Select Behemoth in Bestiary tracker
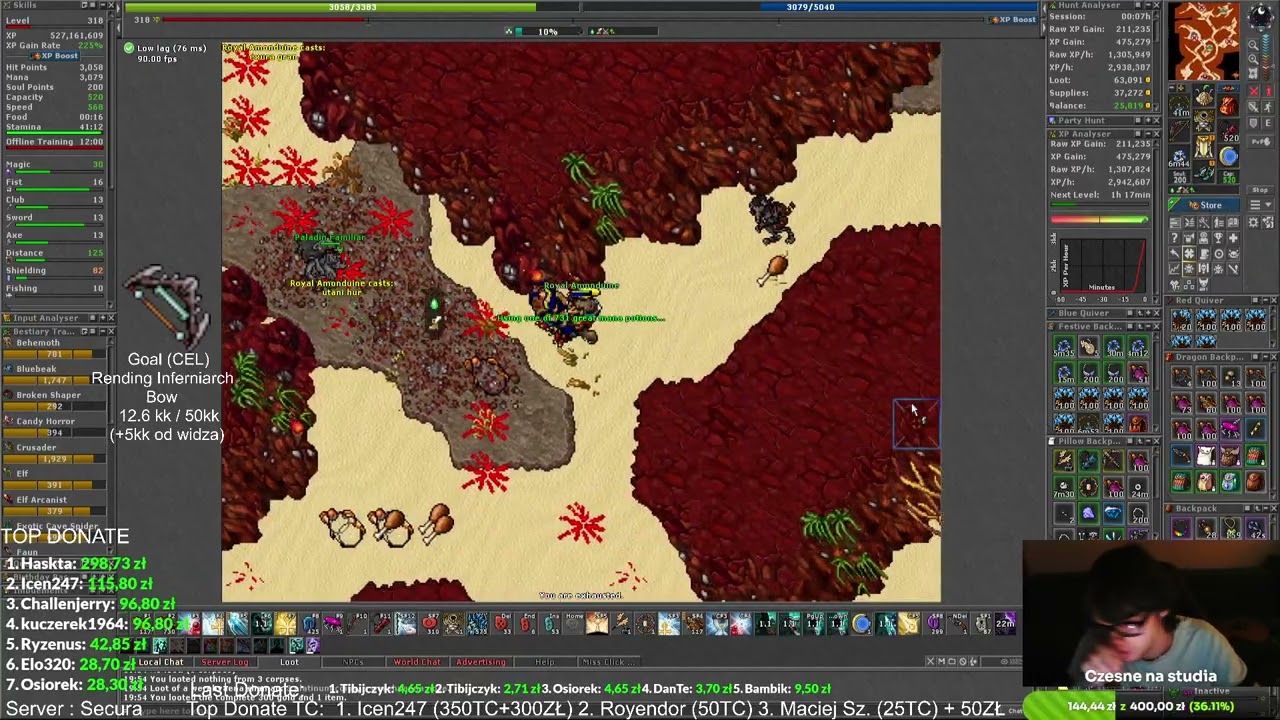The width and height of the screenshot is (1280, 720). coord(55,347)
